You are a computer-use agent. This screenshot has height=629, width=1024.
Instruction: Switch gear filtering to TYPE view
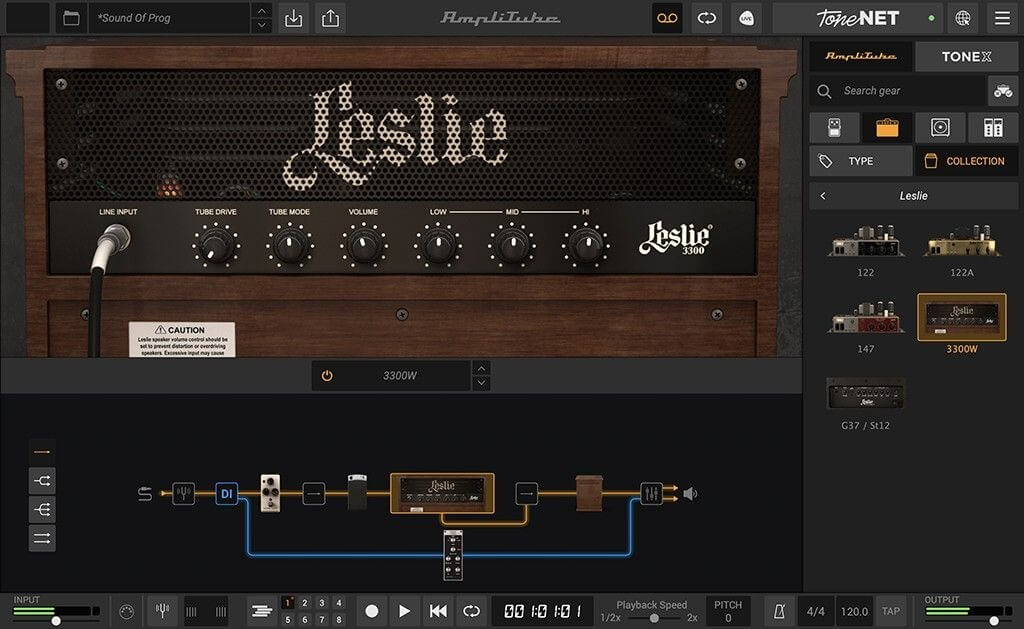coord(859,160)
